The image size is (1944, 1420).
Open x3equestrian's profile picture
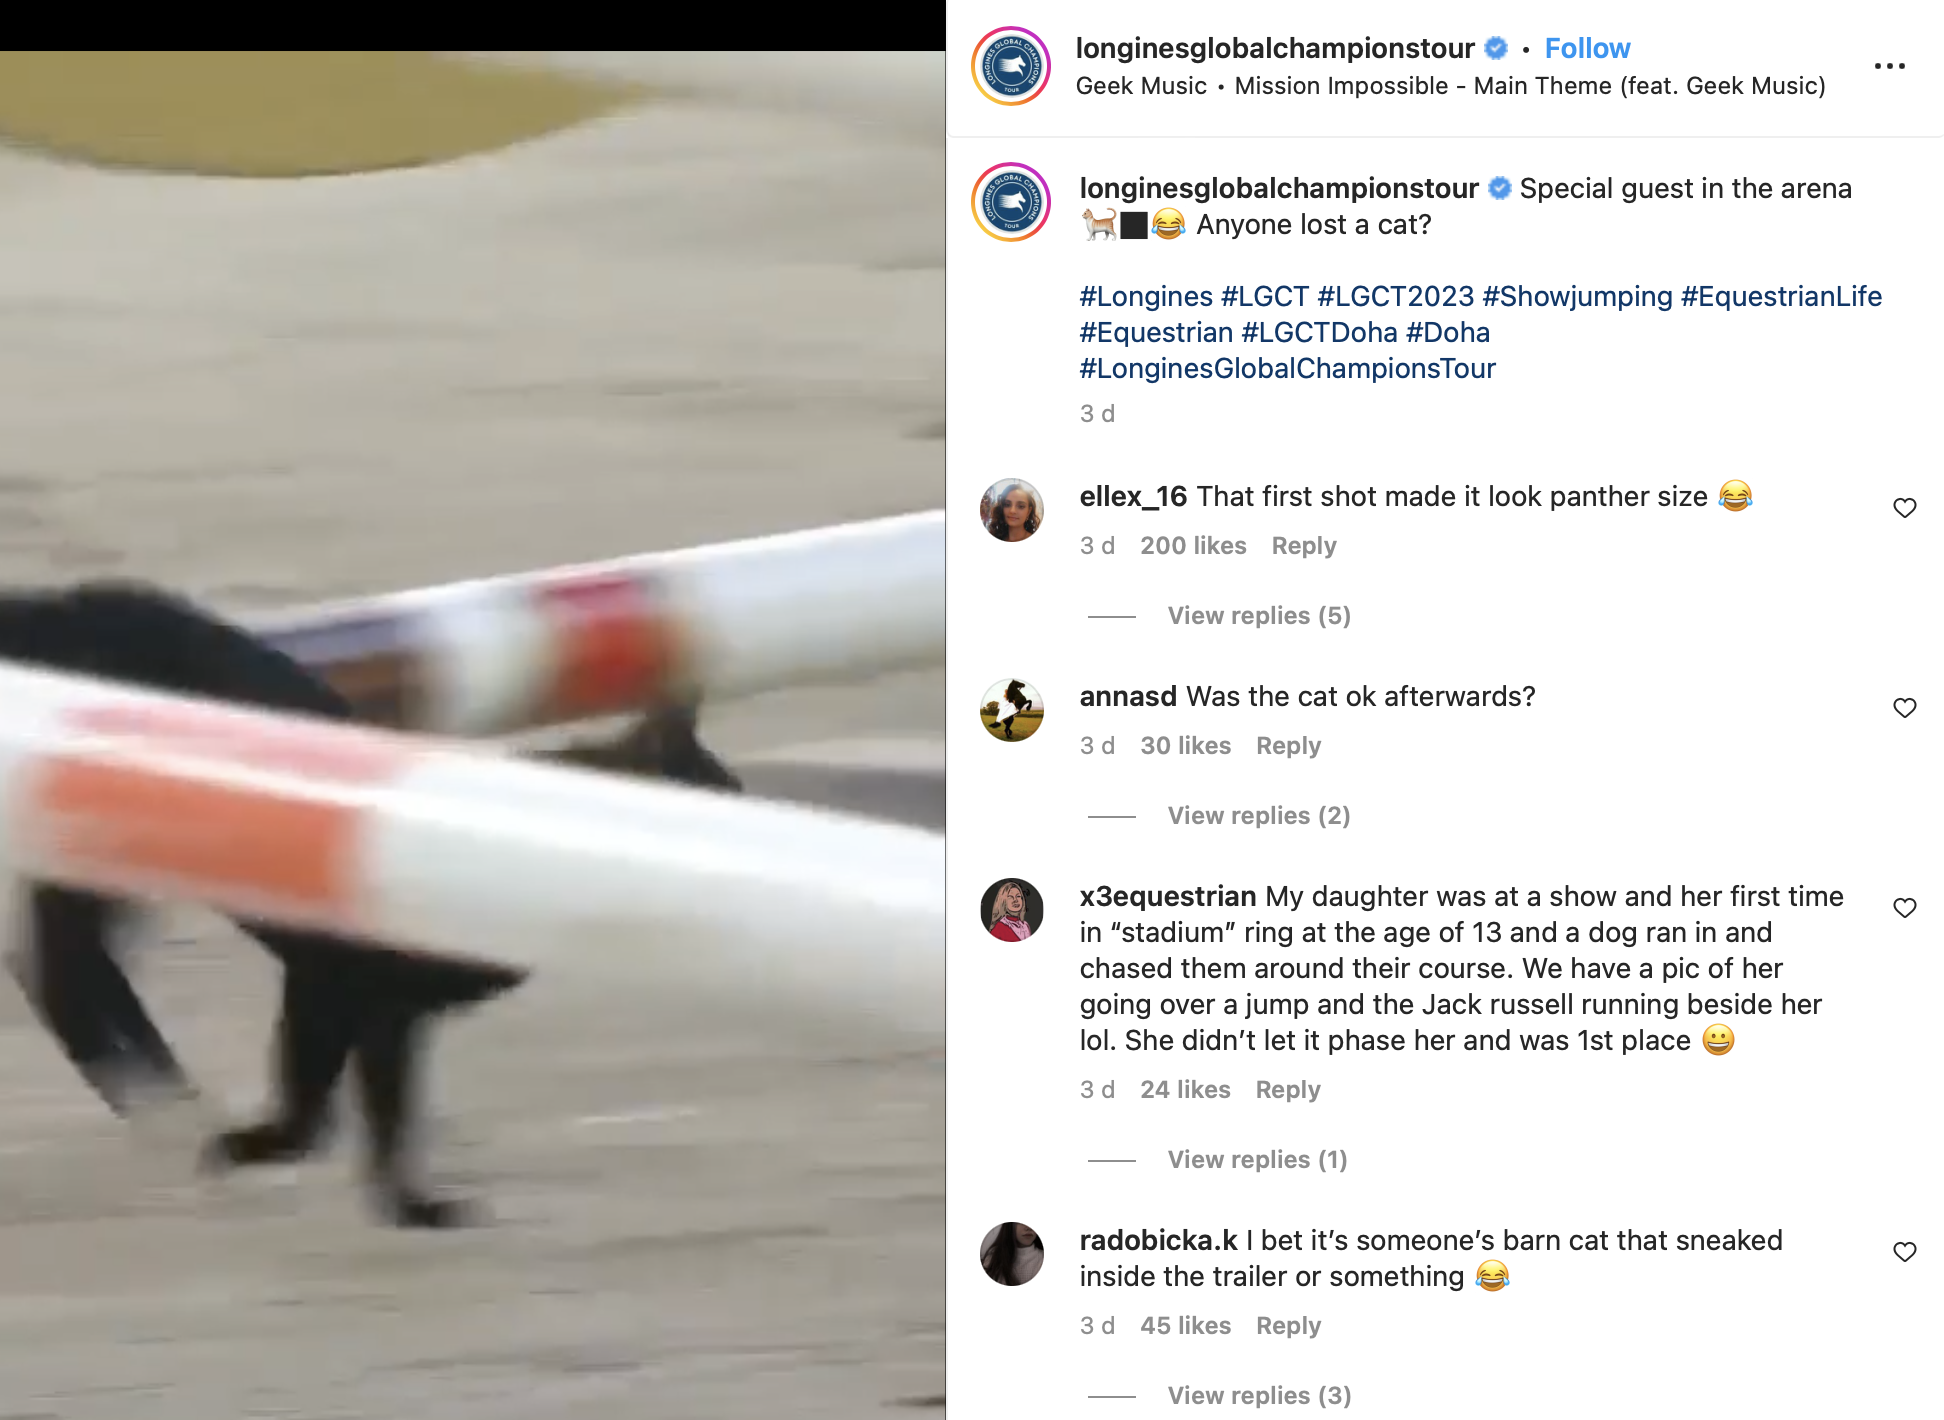1011,910
